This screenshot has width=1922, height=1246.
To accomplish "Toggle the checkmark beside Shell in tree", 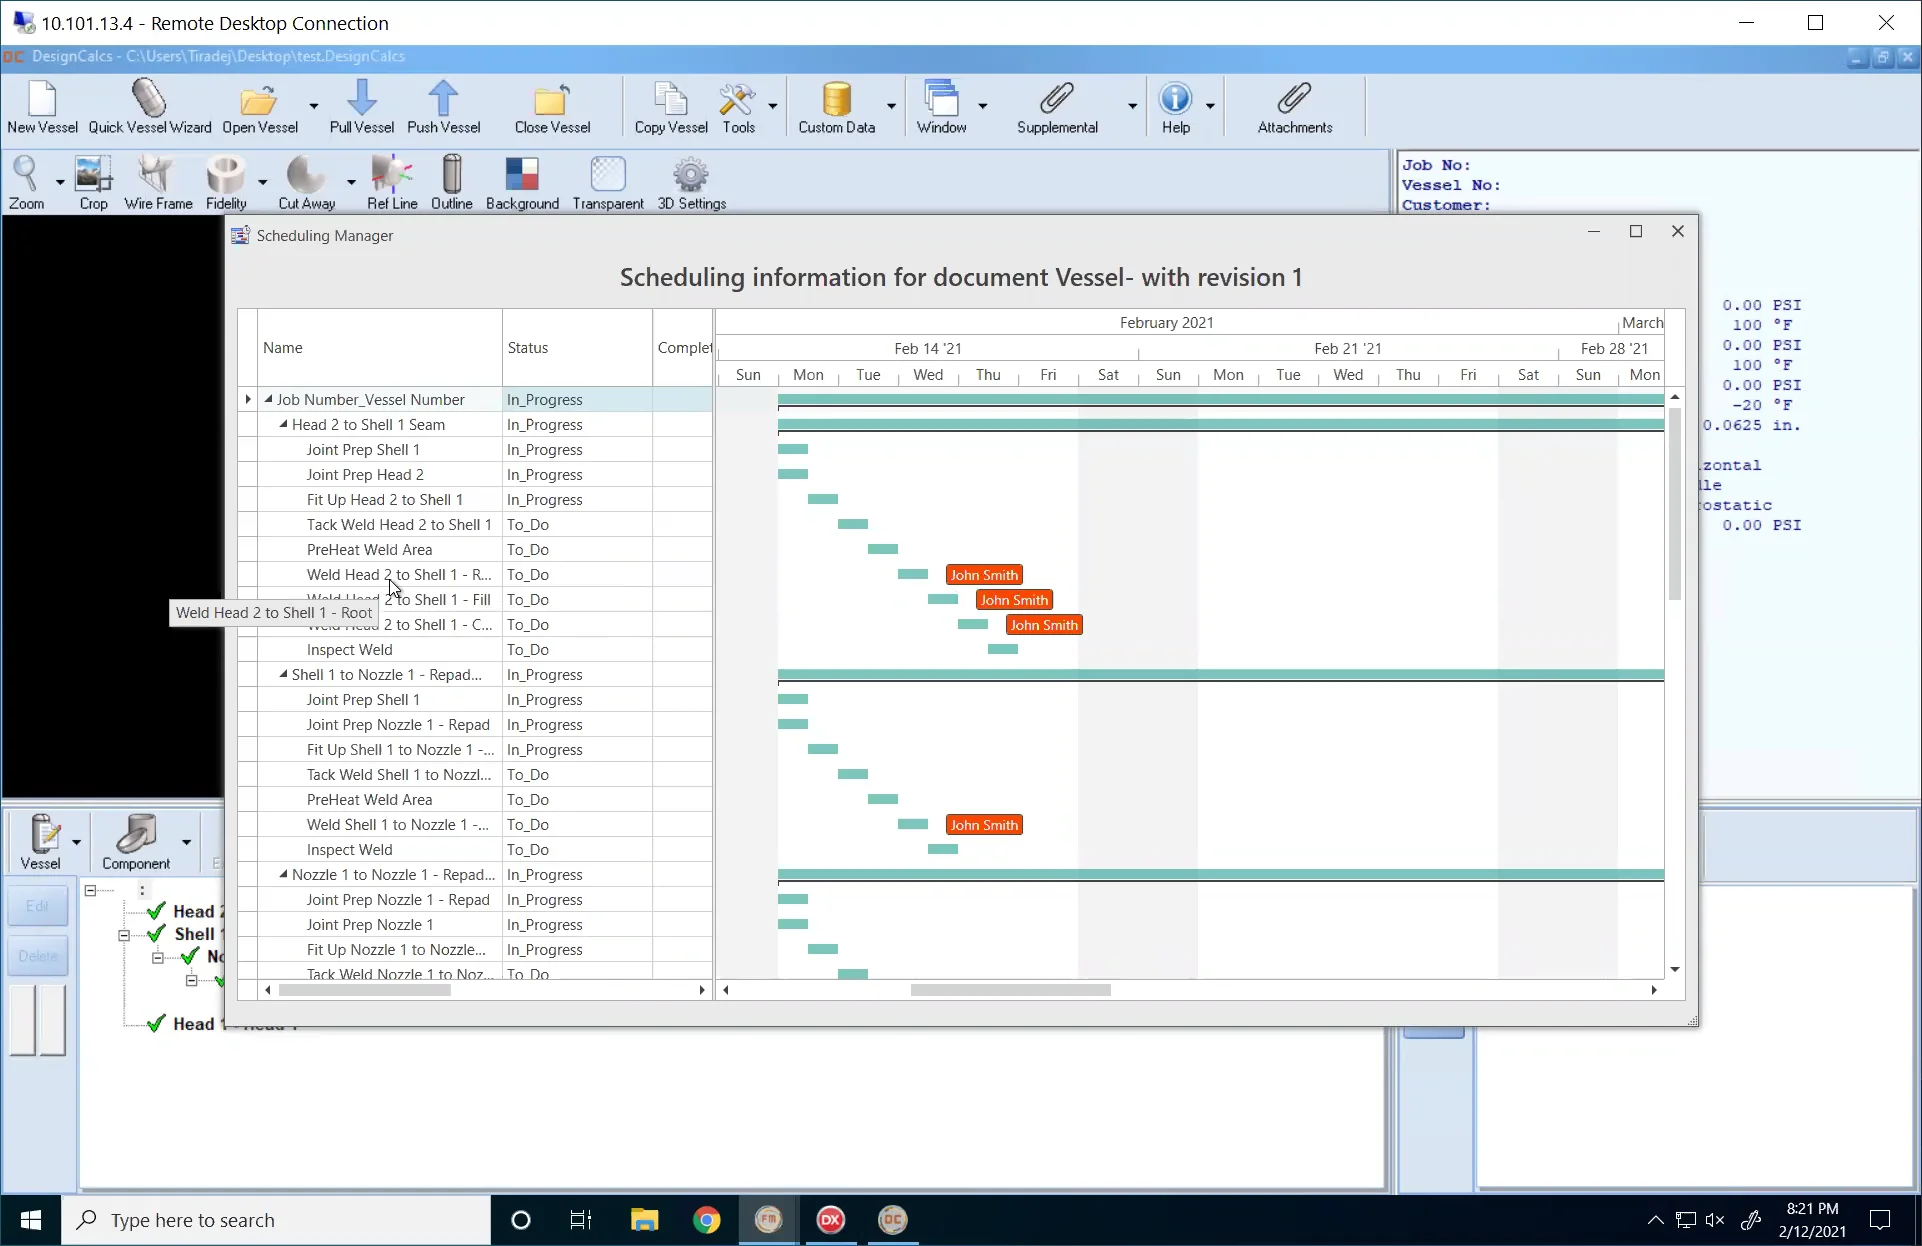I will 155,933.
